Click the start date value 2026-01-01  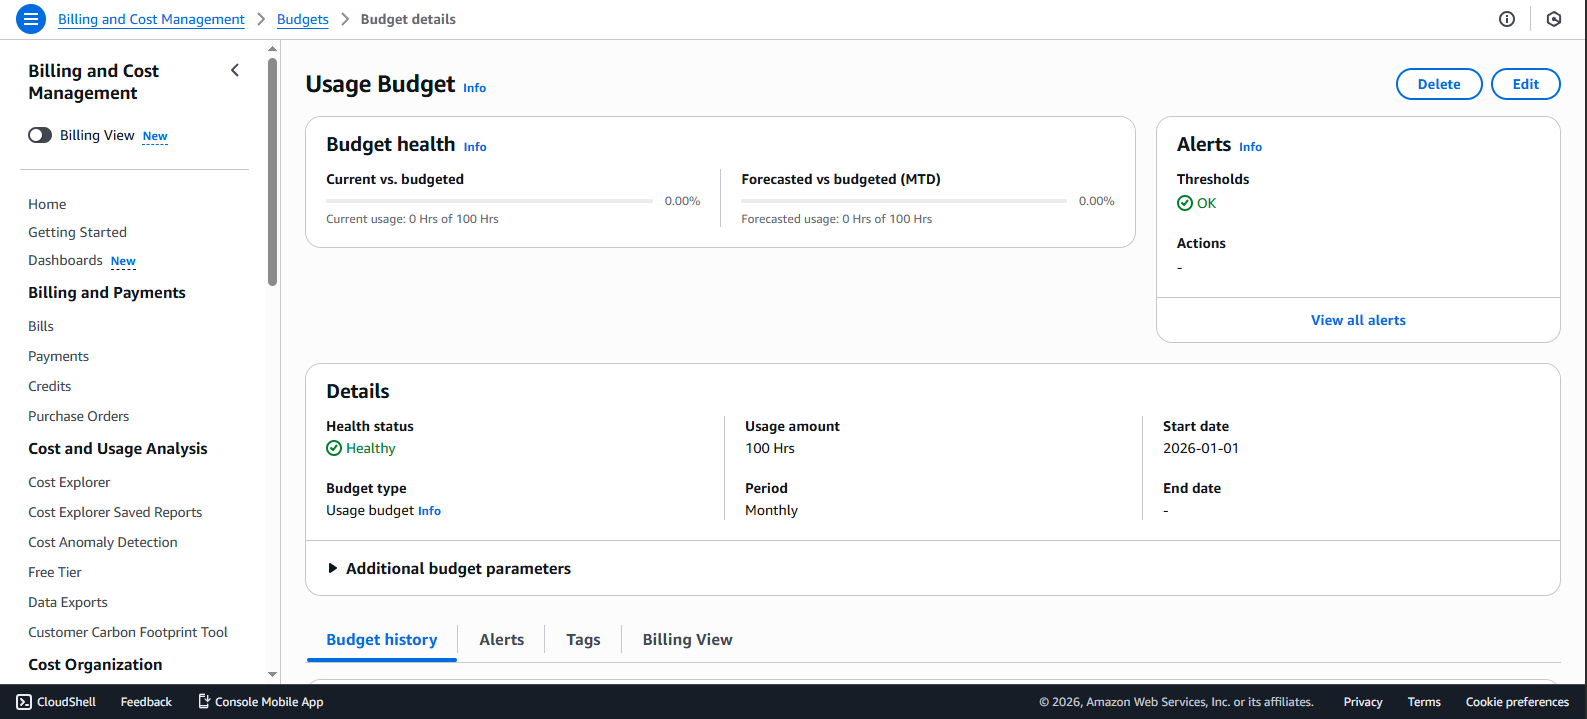1201,448
